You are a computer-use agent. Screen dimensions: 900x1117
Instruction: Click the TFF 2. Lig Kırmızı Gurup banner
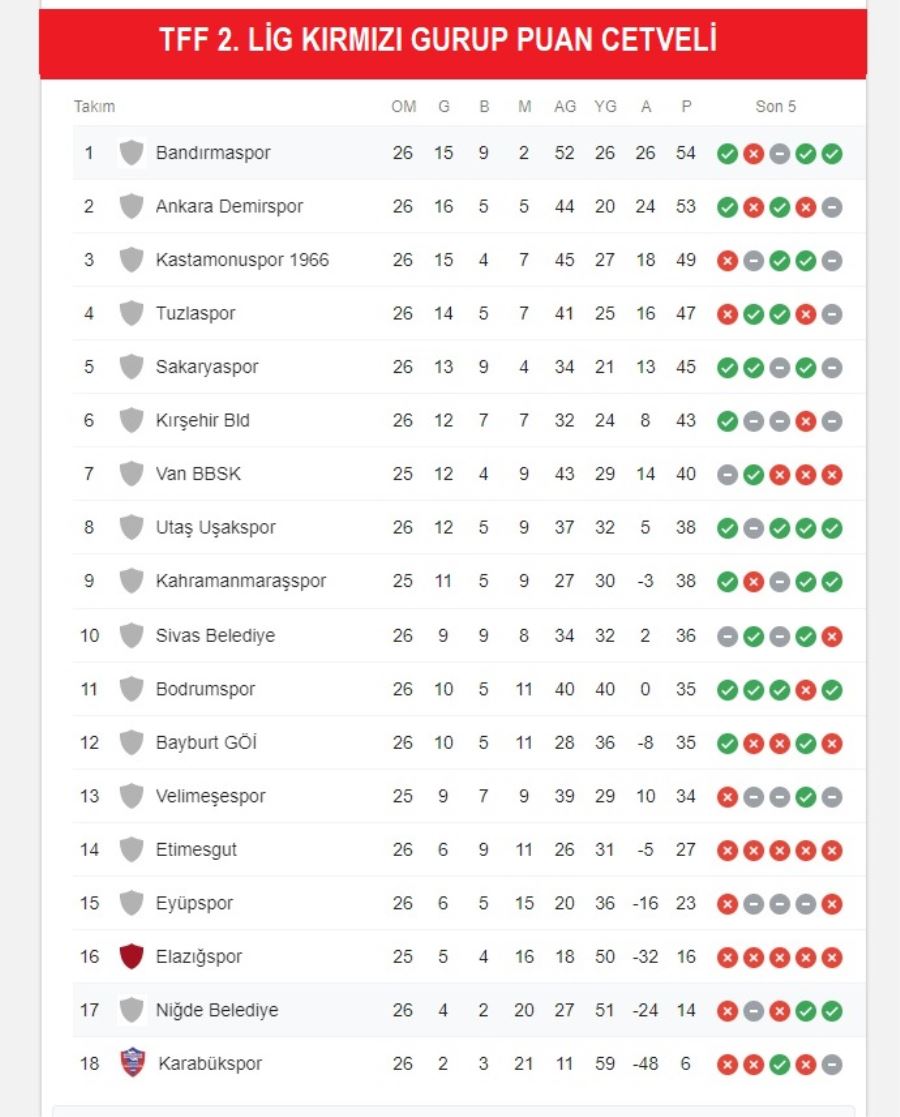[453, 41]
